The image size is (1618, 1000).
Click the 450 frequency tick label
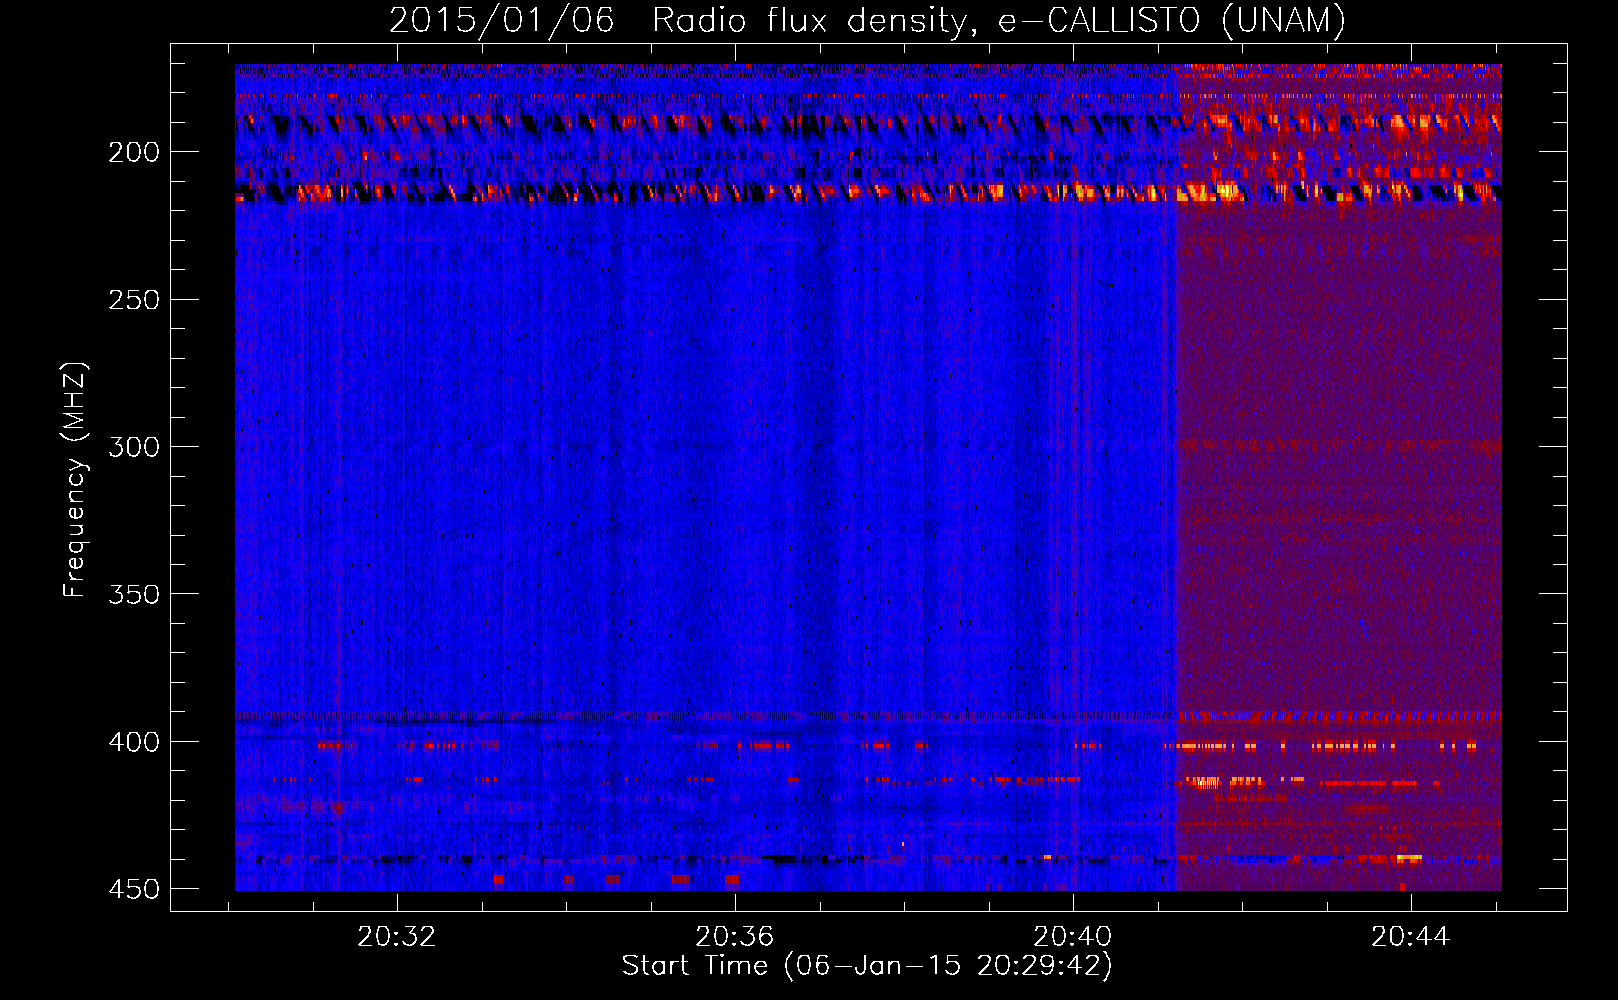pos(134,889)
